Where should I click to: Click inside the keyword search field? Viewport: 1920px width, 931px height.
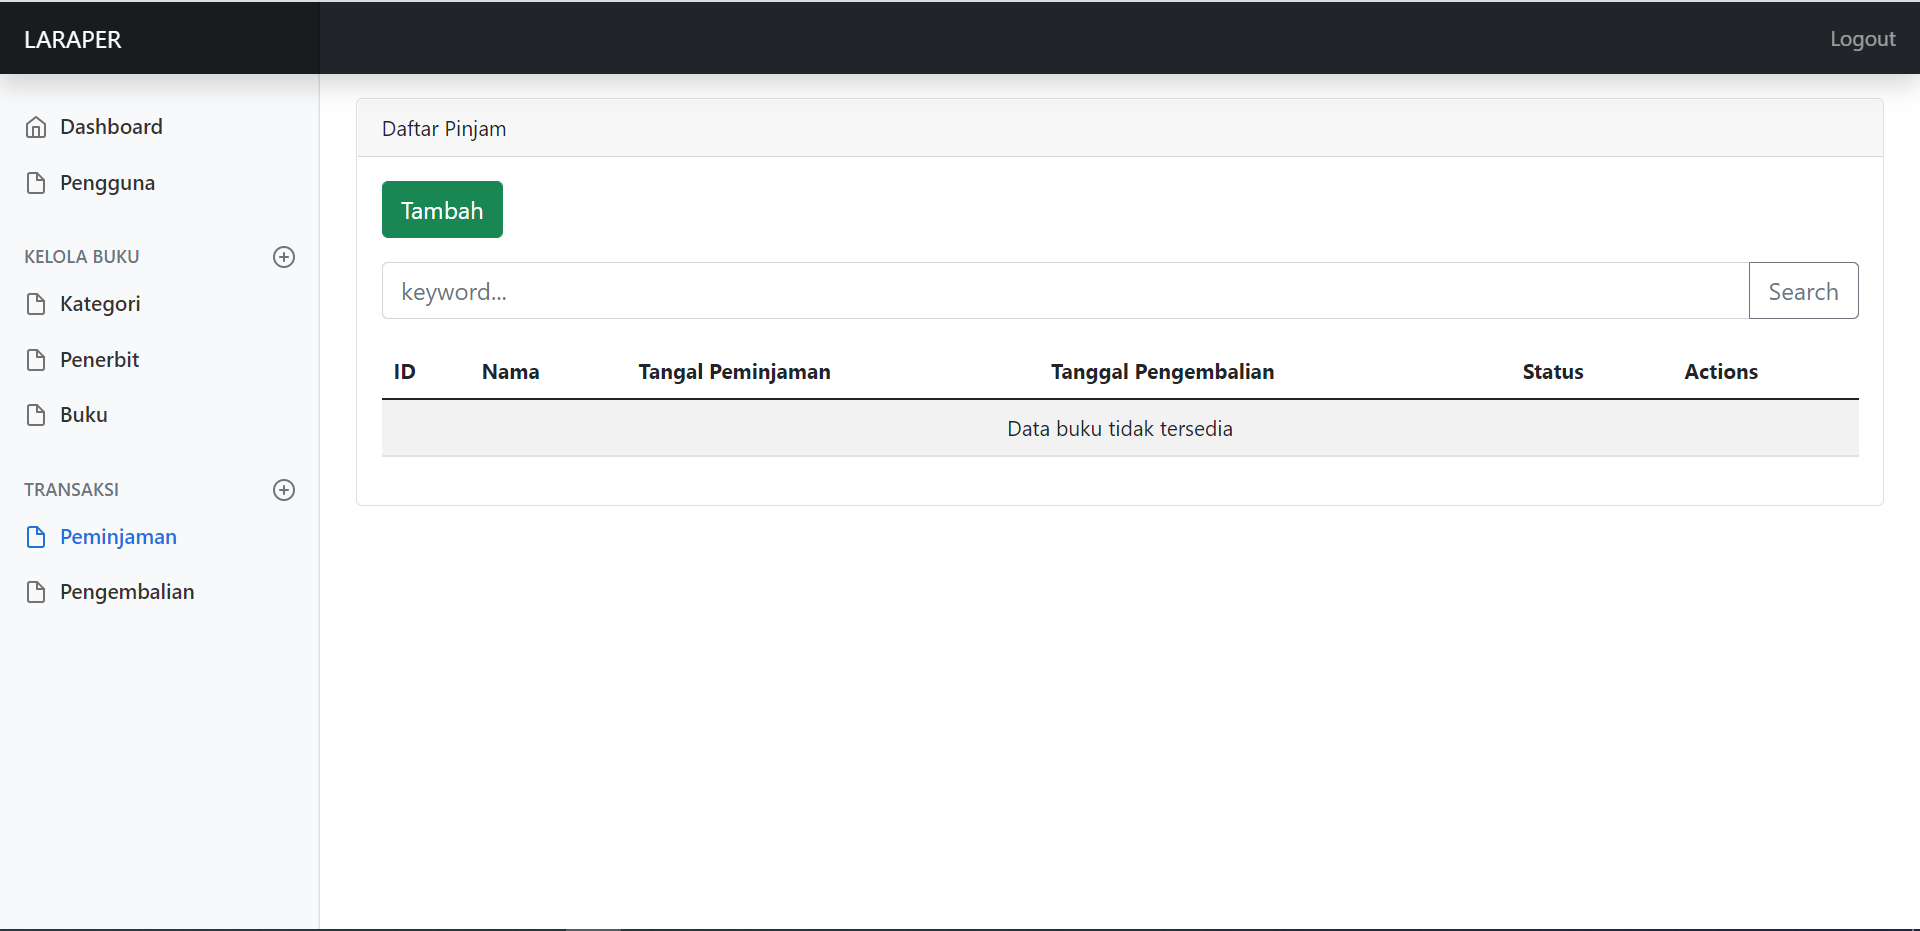[1000, 291]
